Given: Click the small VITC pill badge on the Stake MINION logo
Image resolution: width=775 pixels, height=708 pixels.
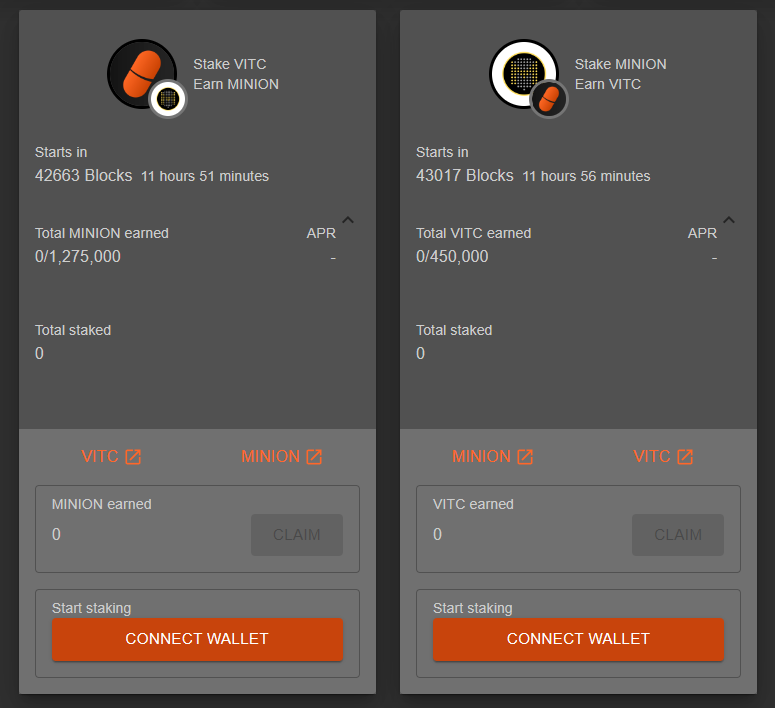Looking at the screenshot, I should click(x=549, y=99).
